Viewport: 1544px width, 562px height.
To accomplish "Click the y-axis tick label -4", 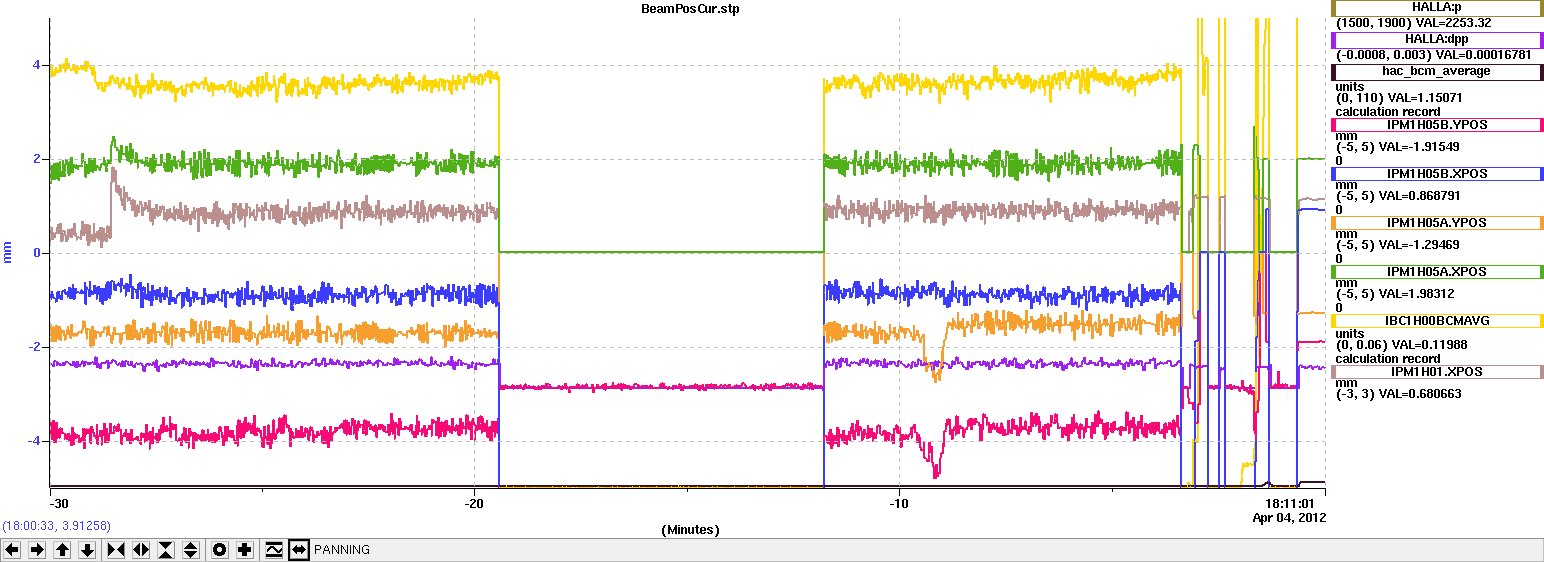I will point(35,441).
